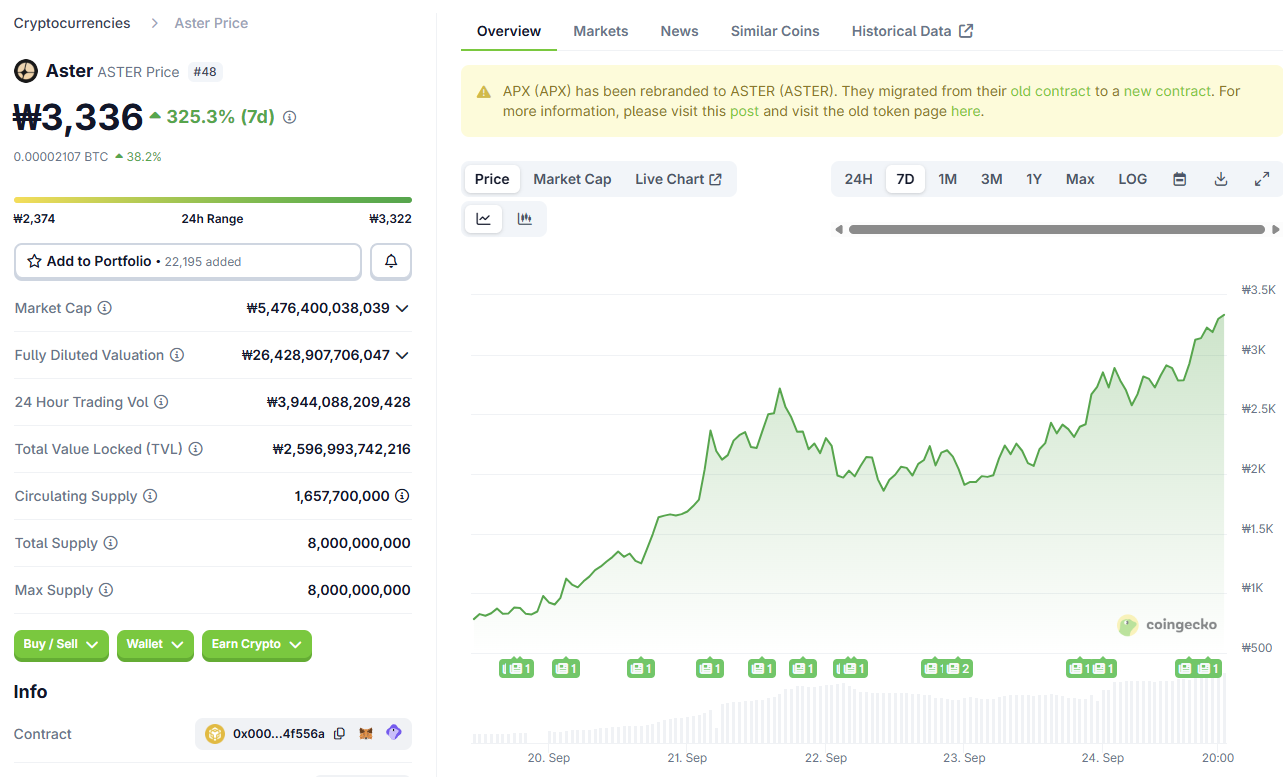Expand the Market Cap value chevron
Viewport: 1283px width, 777px height.
pyautogui.click(x=402, y=308)
